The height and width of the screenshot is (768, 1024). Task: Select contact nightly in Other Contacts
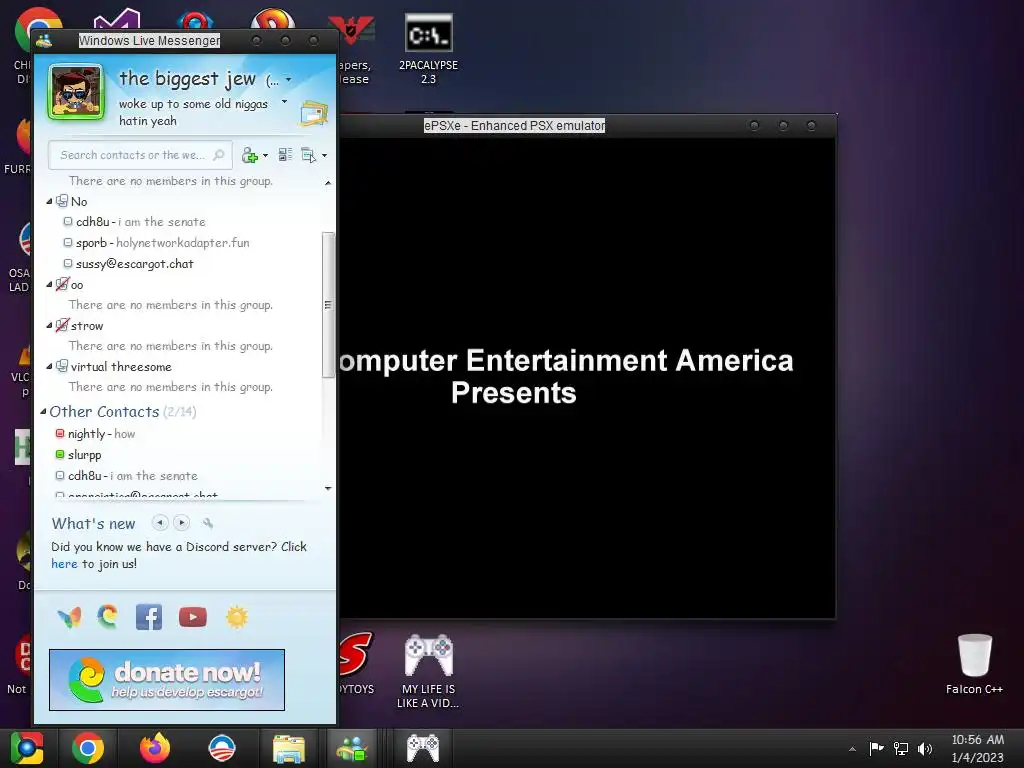pos(95,434)
